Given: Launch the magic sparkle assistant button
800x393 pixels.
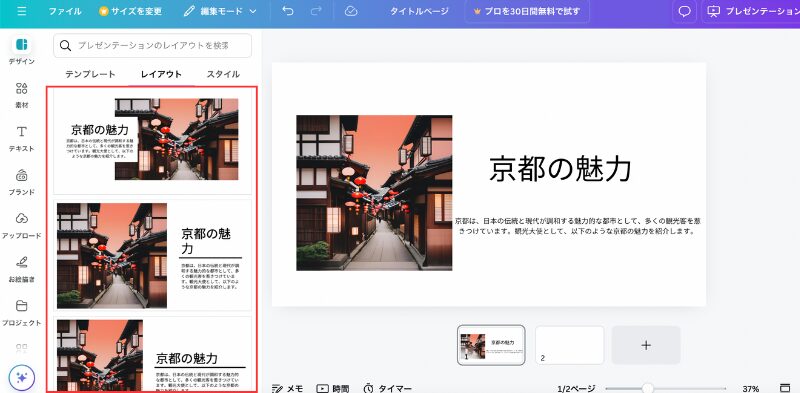Looking at the screenshot, I should click(x=21, y=378).
